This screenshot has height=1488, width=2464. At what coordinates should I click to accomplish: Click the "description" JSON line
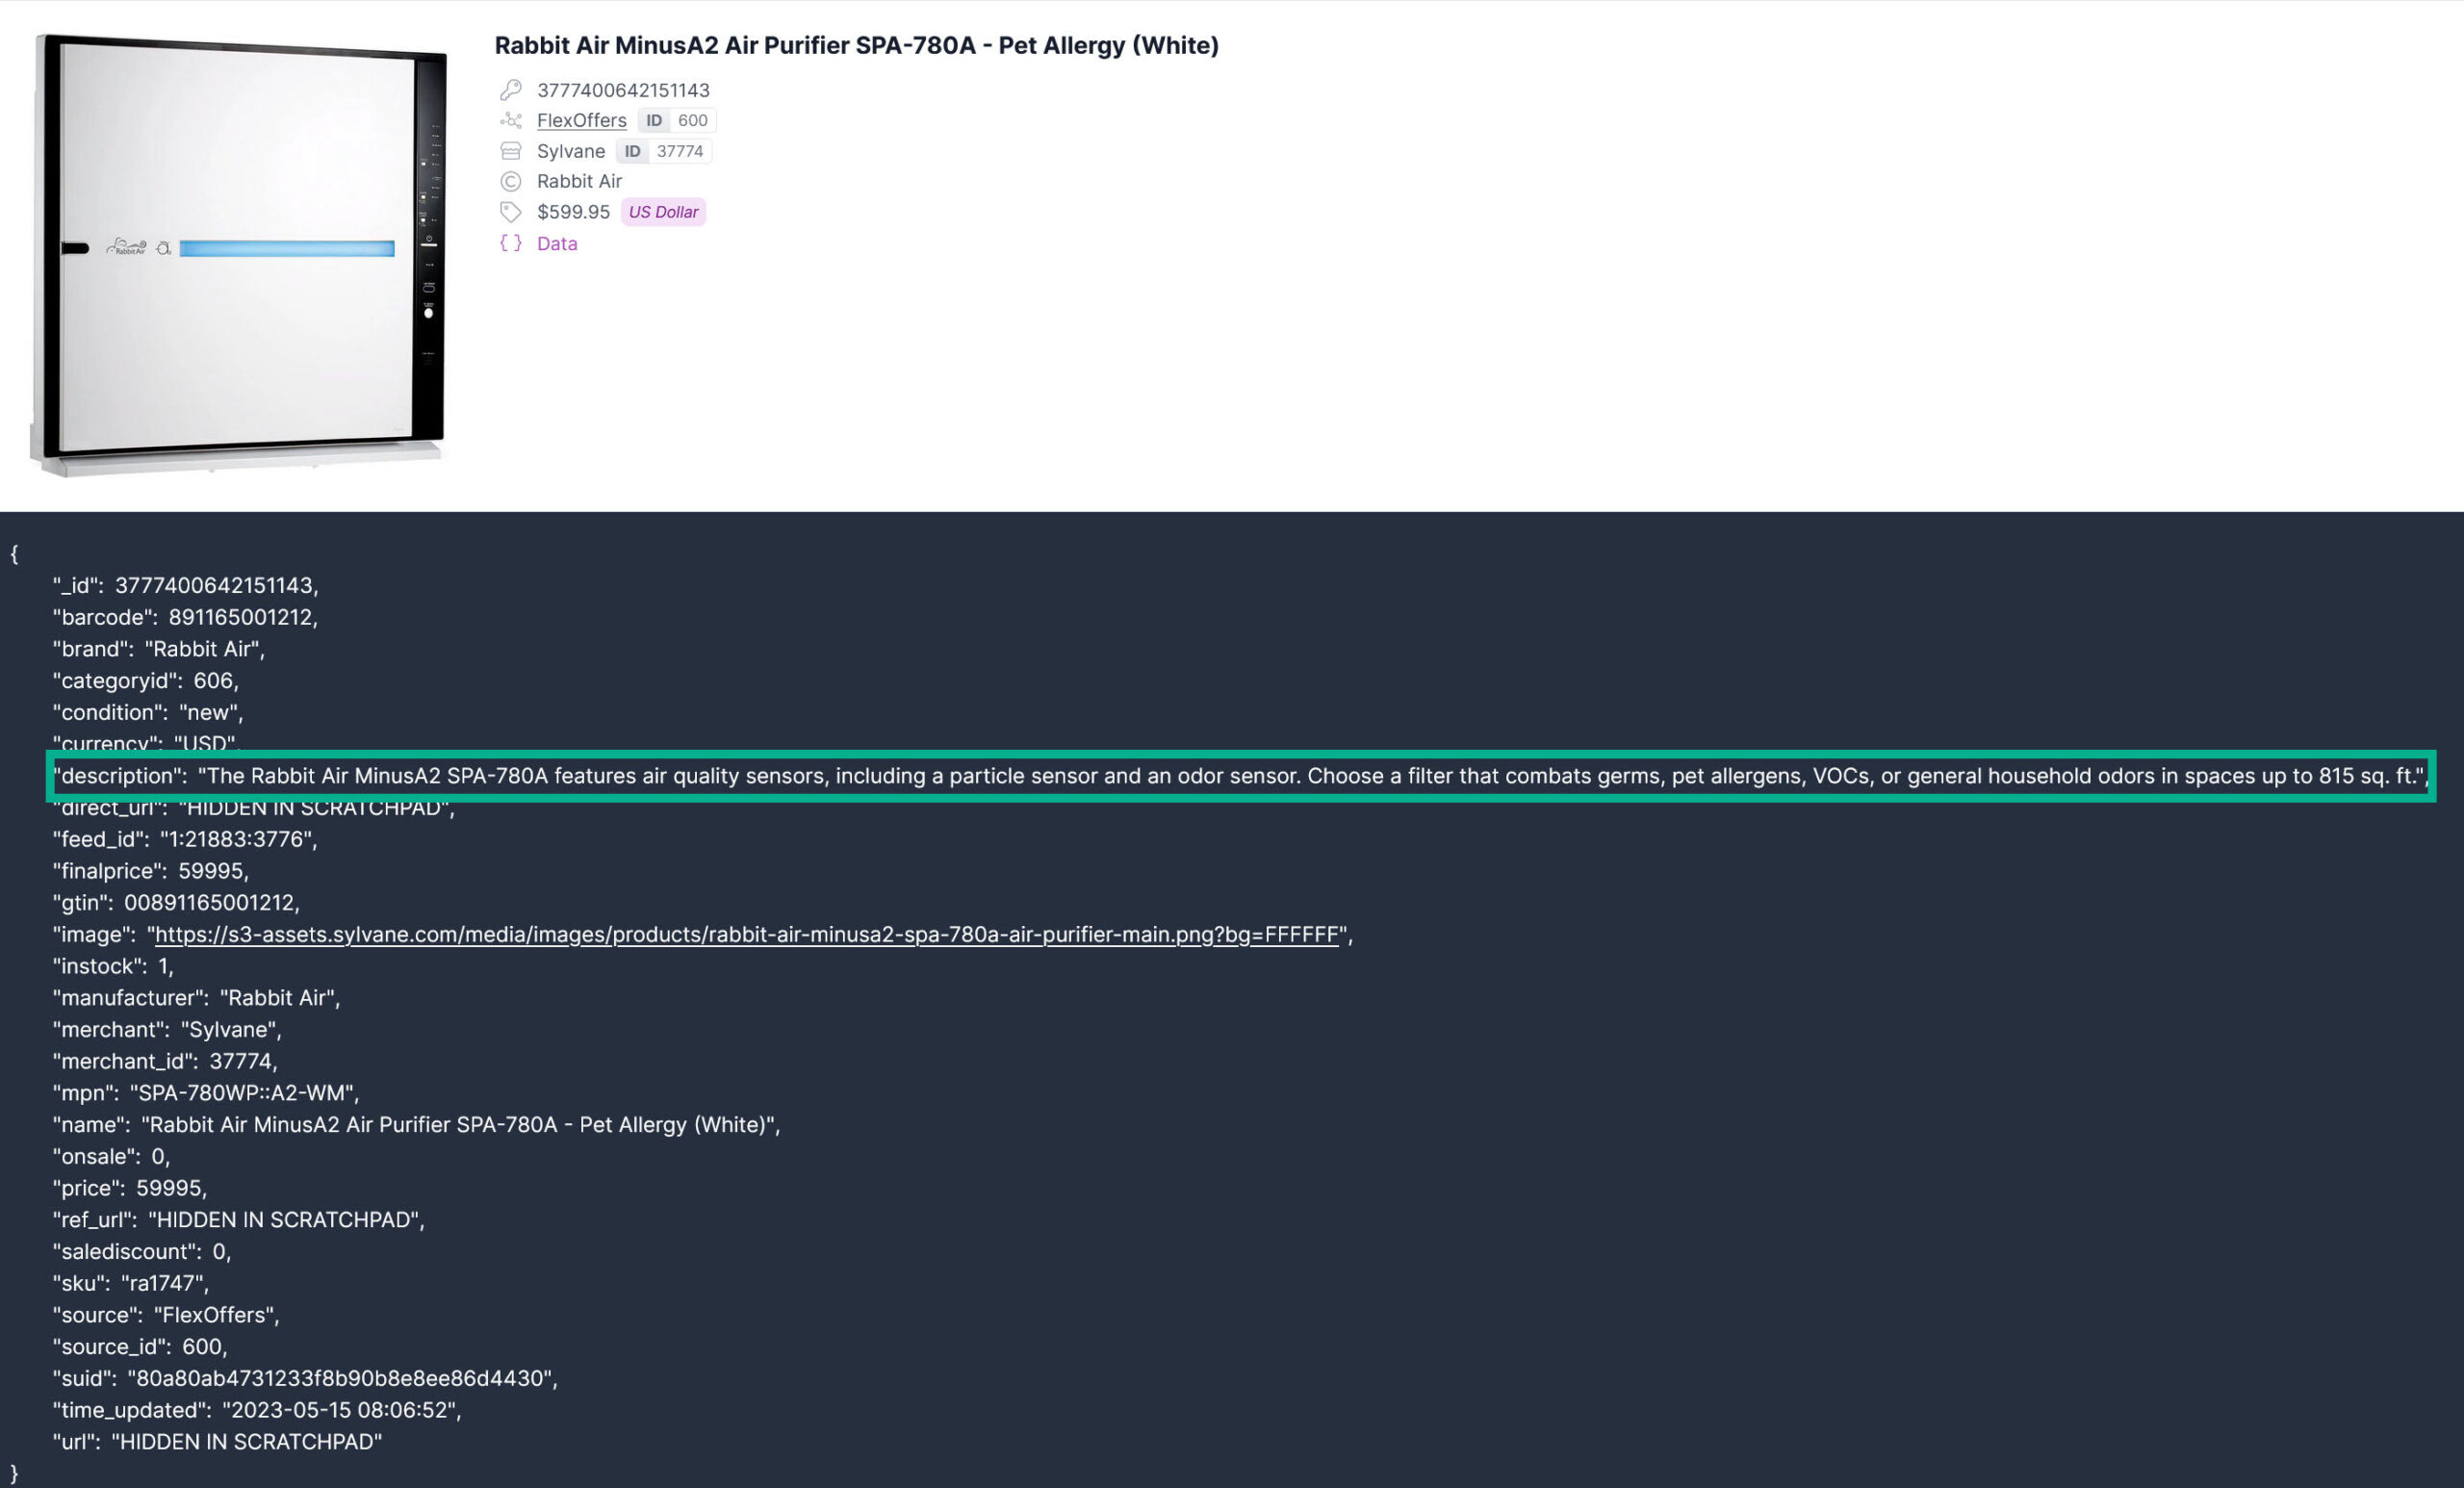[1240, 776]
